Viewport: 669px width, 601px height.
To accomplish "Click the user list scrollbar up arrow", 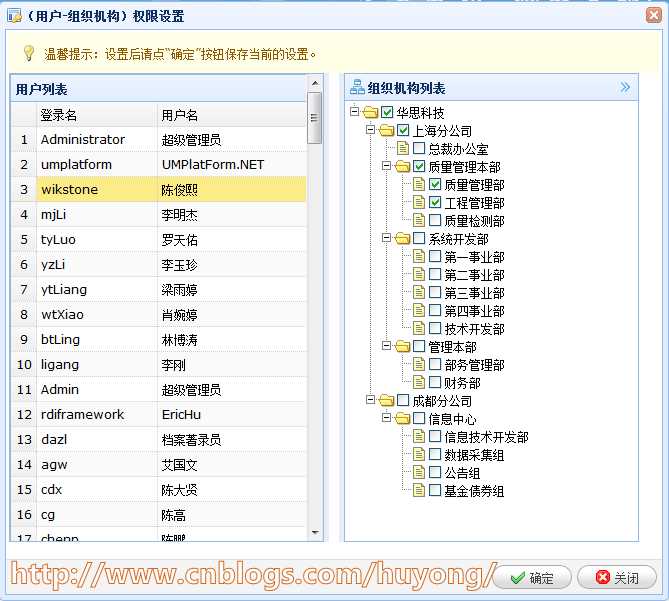I will tap(315, 83).
